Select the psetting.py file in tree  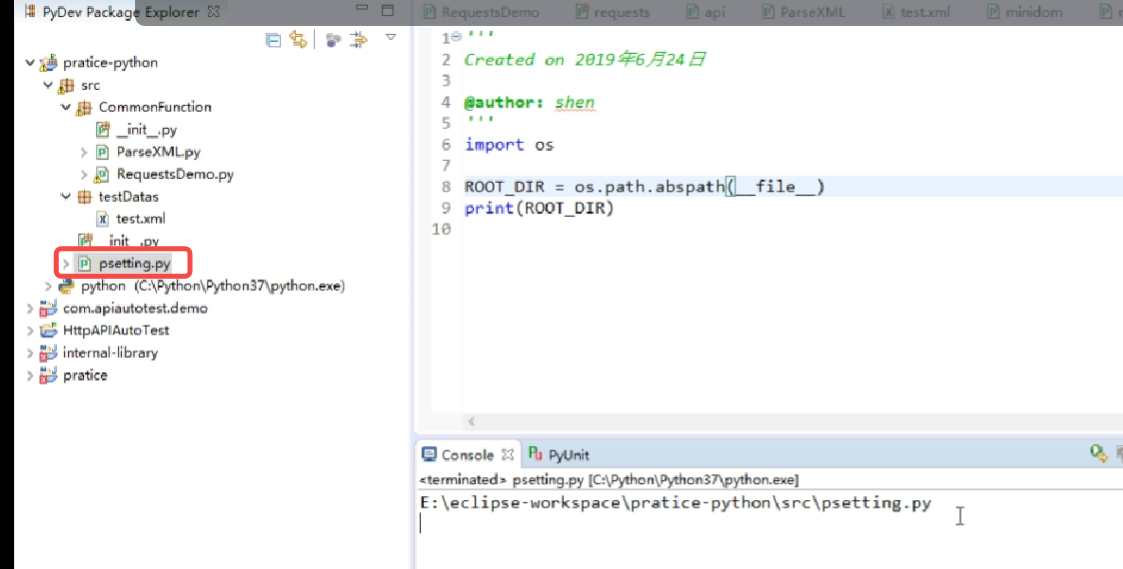click(134, 264)
